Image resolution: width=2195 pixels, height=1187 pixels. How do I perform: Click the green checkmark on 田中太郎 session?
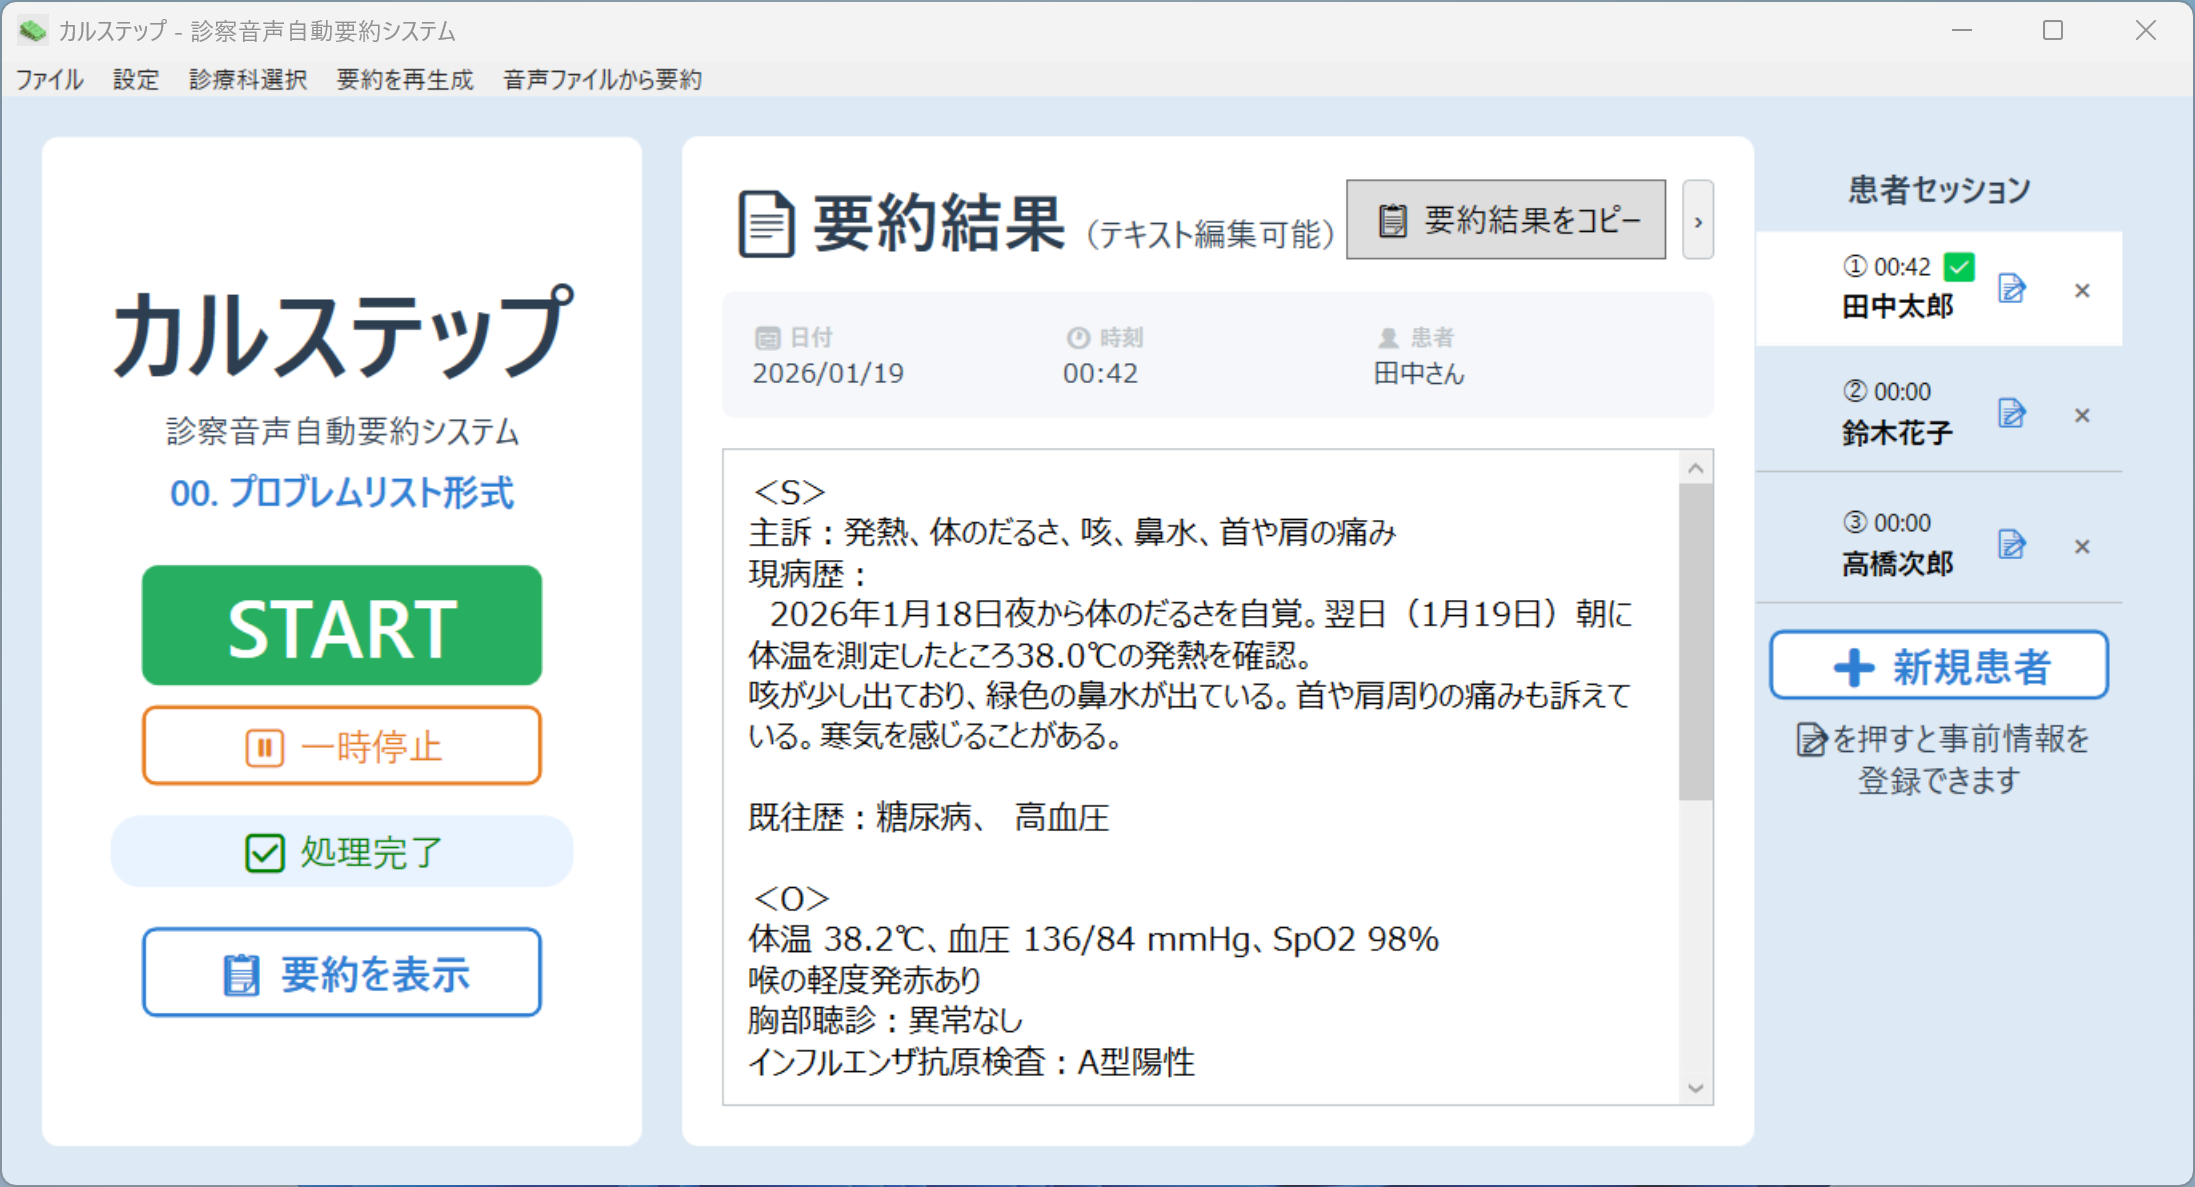point(1959,267)
